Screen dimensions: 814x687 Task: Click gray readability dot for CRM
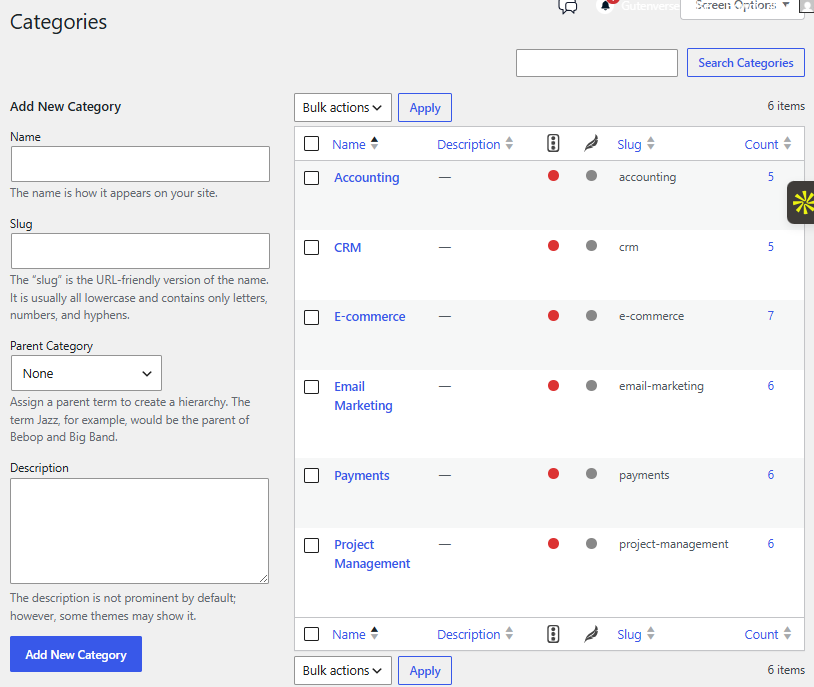pos(591,246)
